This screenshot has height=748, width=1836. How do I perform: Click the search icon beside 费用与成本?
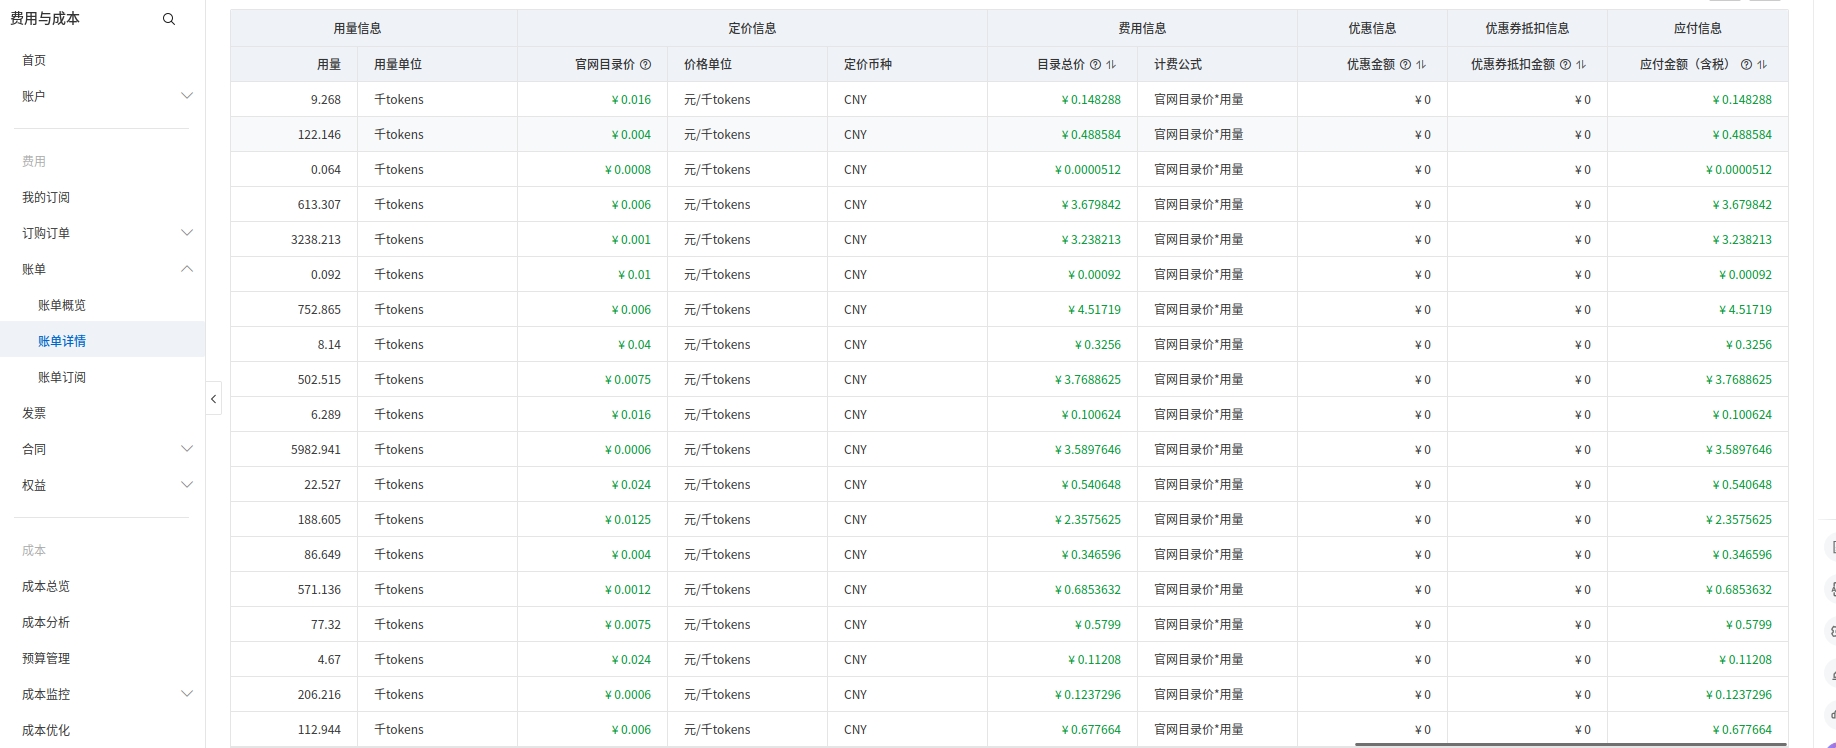pos(169,19)
